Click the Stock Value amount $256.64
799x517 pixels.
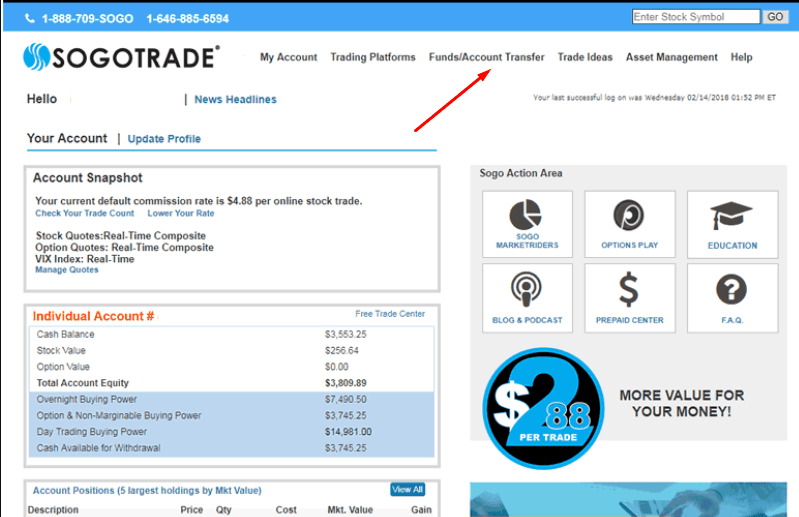coord(341,350)
